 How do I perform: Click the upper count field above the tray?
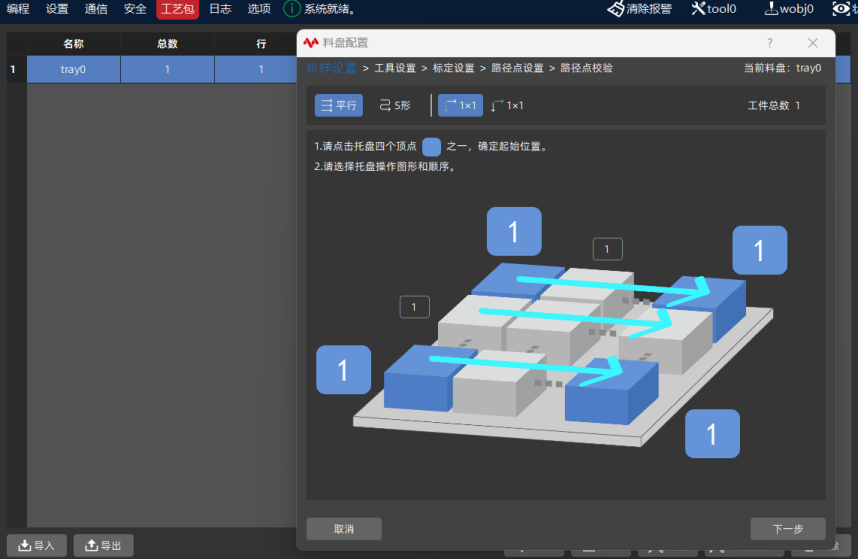tap(608, 249)
